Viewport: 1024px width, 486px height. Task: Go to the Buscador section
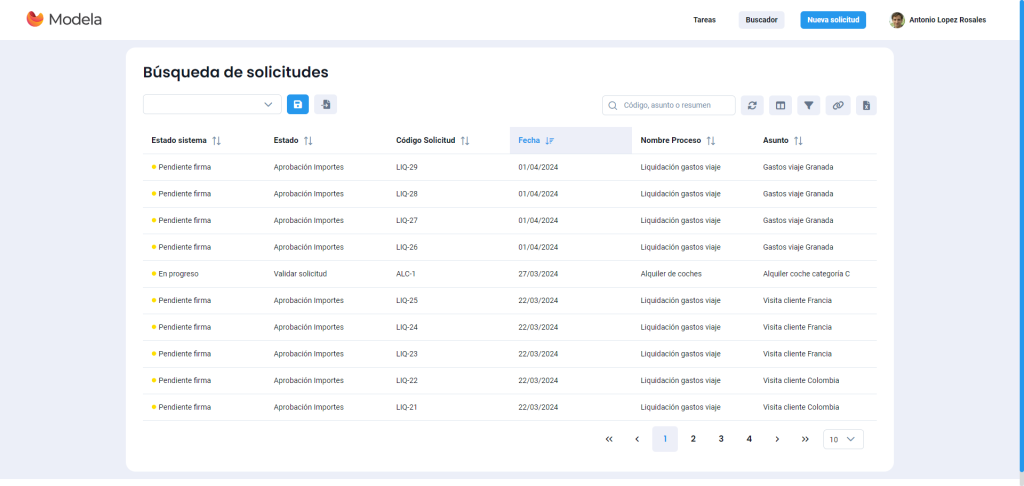click(761, 20)
